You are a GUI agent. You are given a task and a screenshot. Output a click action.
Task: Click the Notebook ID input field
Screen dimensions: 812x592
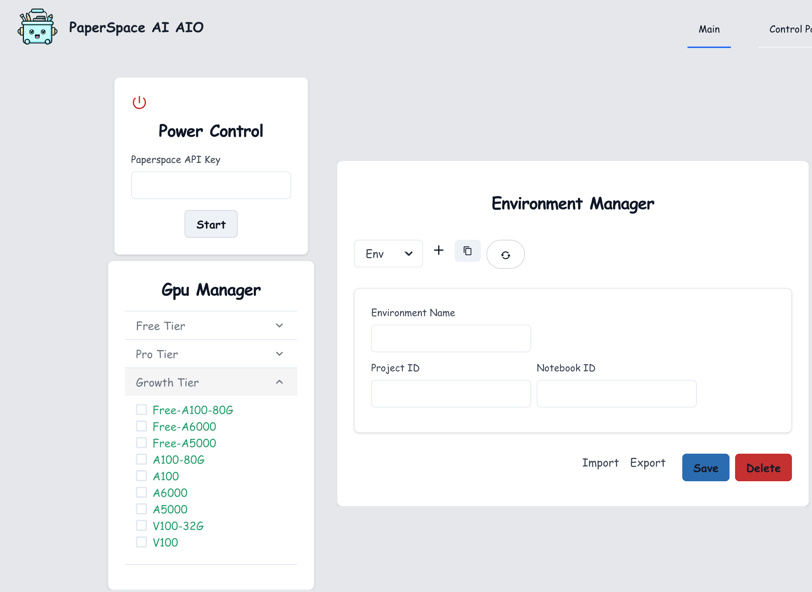(616, 394)
